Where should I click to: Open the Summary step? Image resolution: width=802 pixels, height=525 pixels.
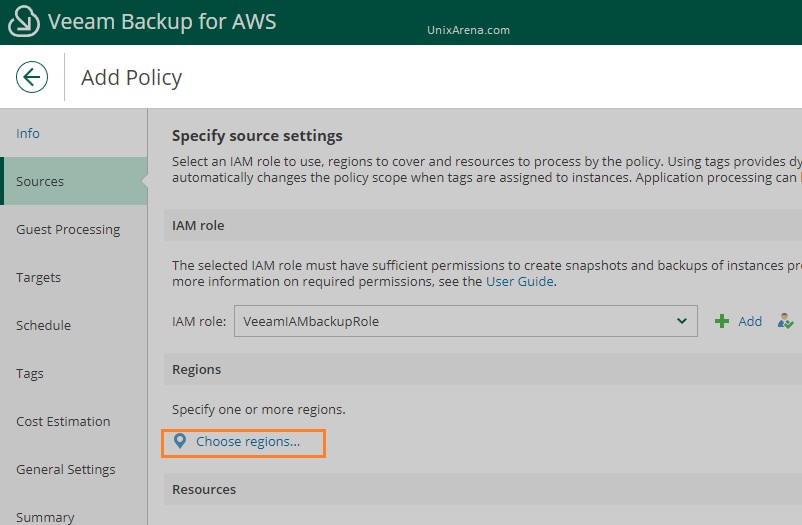pyautogui.click(x=45, y=517)
